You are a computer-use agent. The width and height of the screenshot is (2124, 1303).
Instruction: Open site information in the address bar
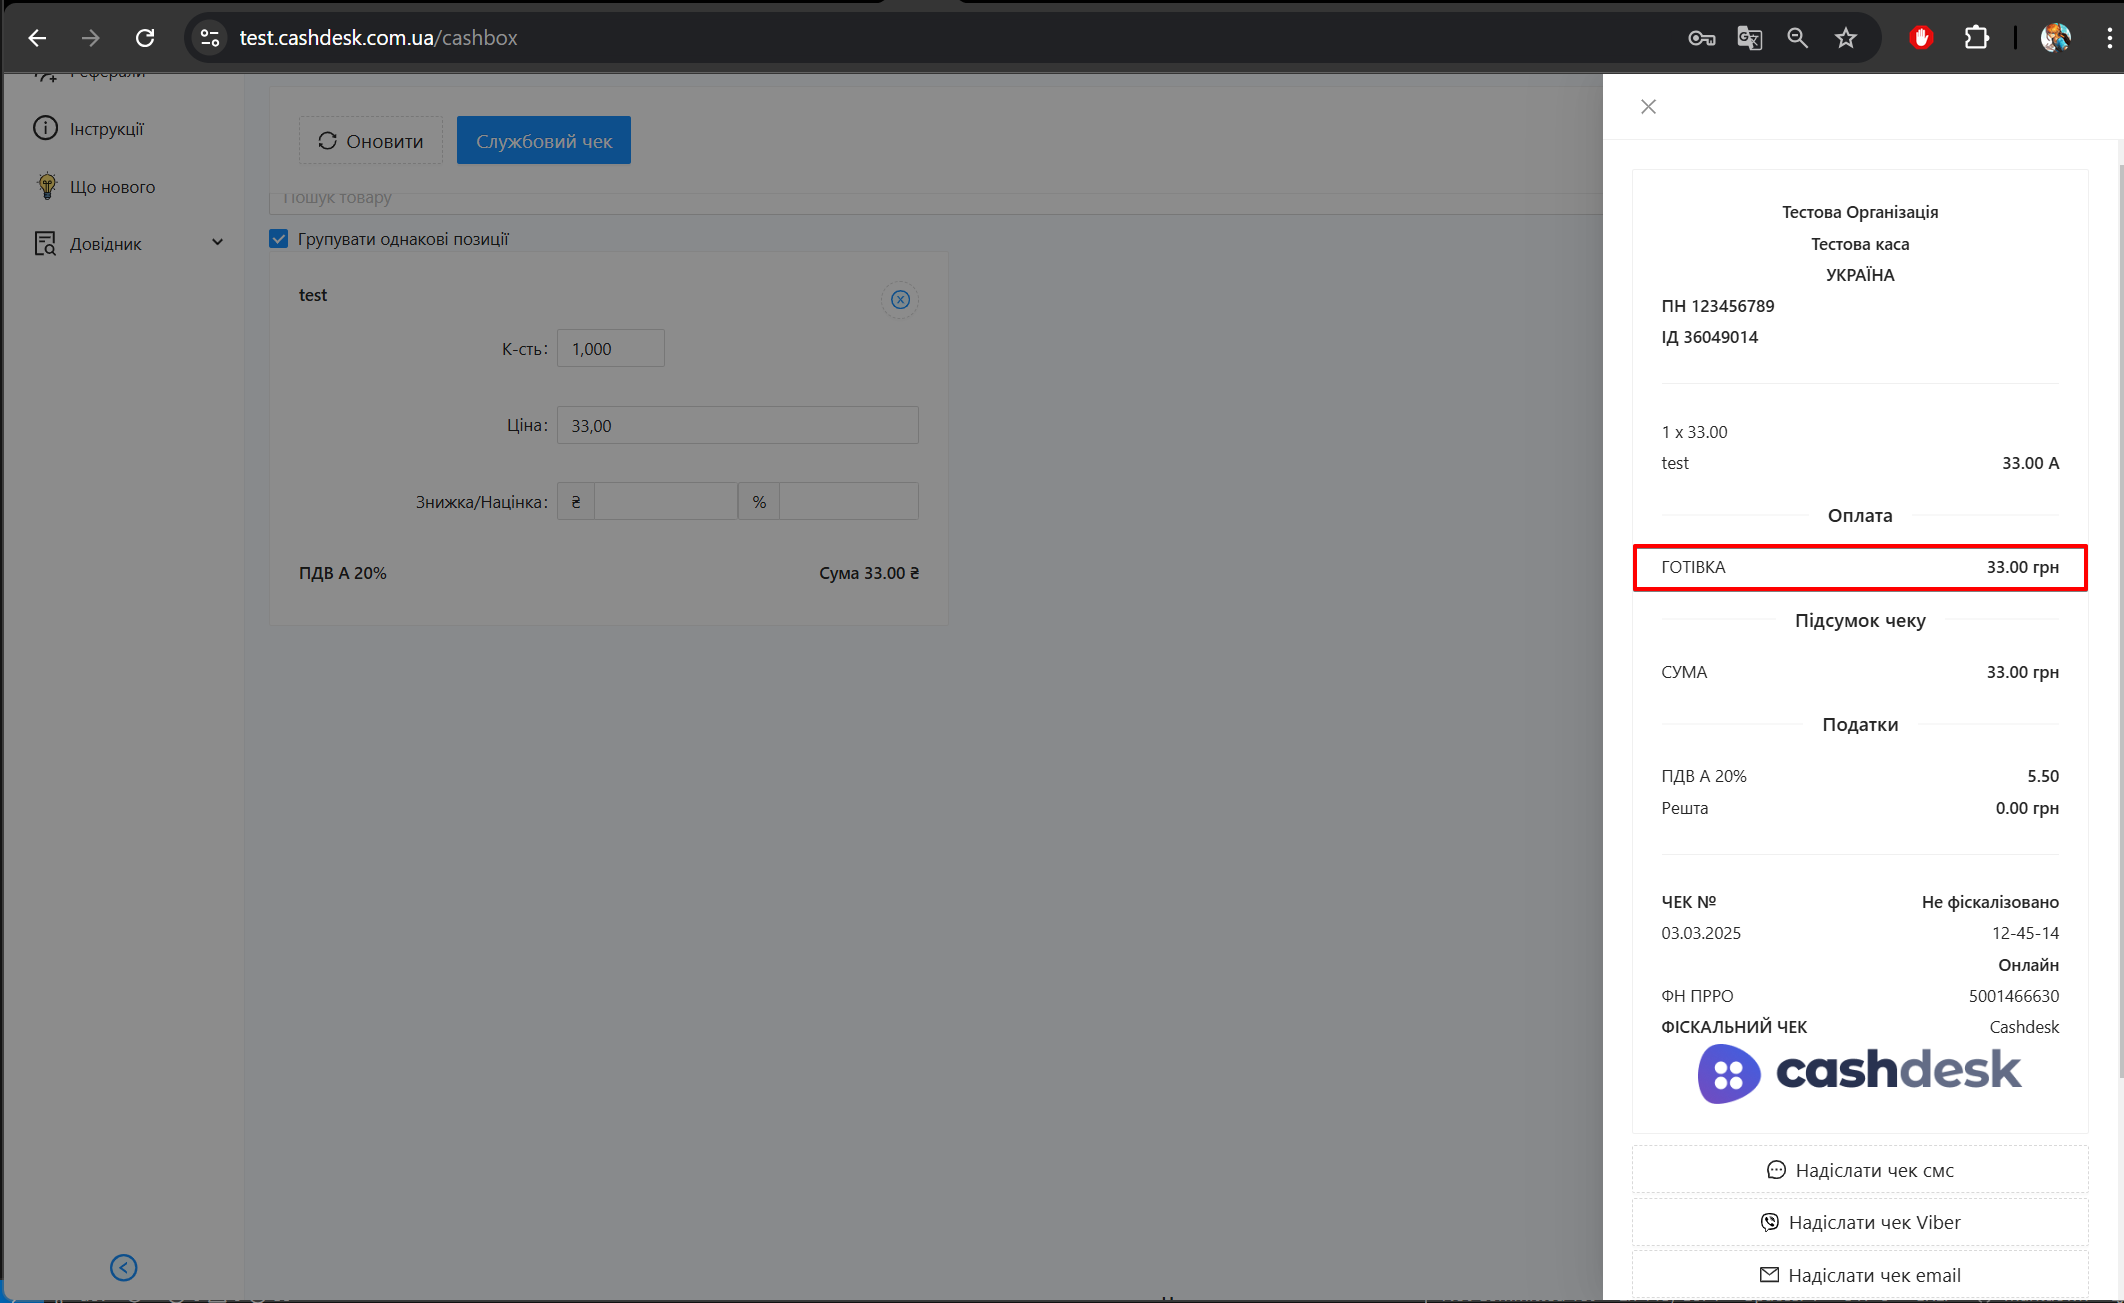210,38
